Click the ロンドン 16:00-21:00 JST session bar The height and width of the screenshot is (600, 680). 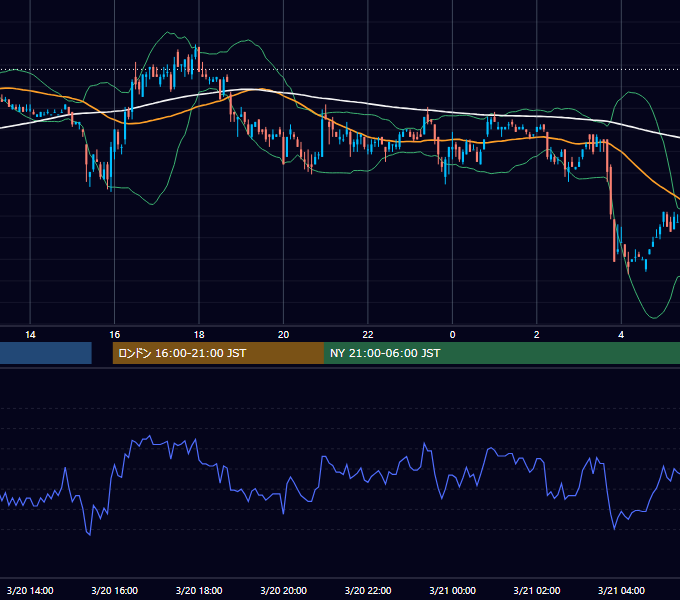pos(218,353)
